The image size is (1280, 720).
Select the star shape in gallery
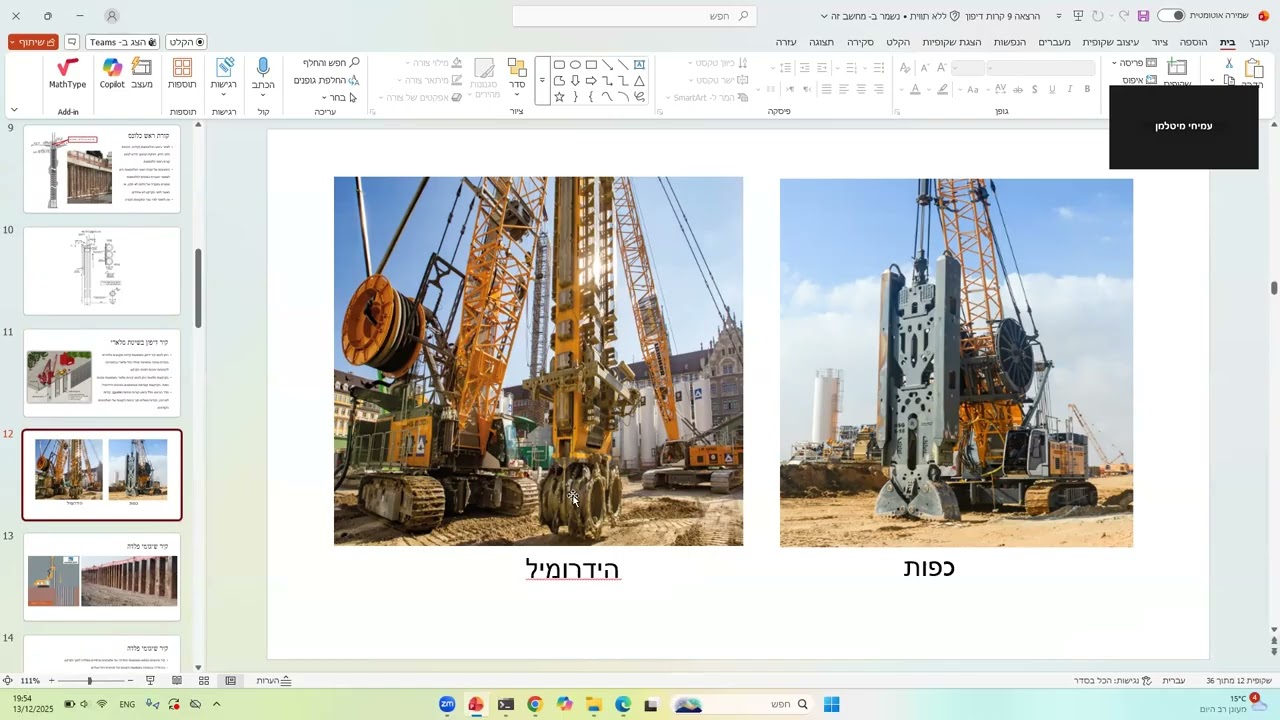pos(559,97)
